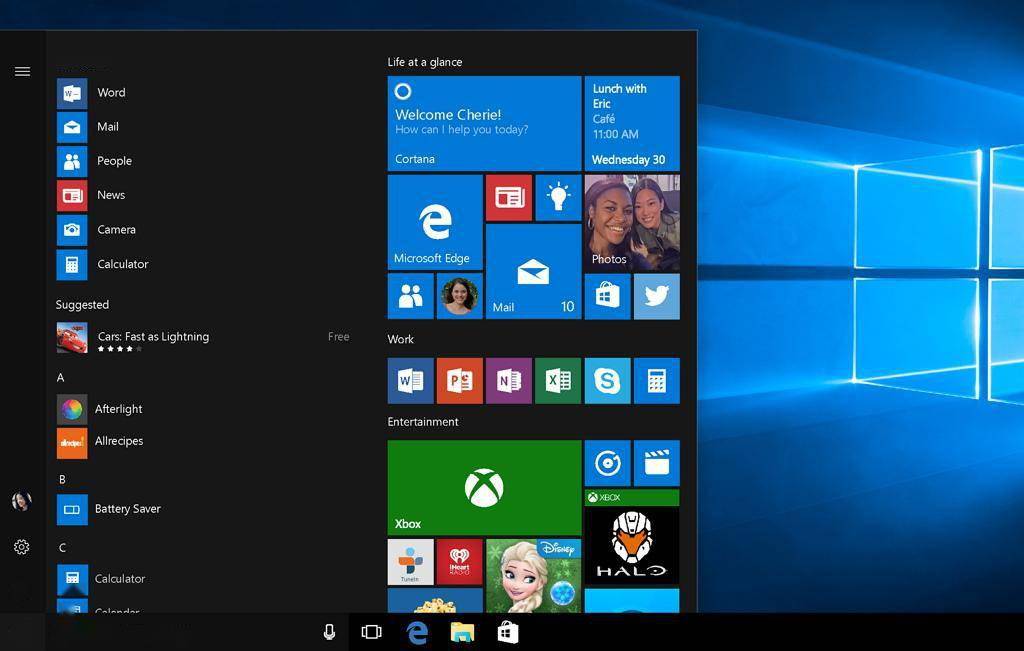Open the Twitter tile

[x=656, y=295]
